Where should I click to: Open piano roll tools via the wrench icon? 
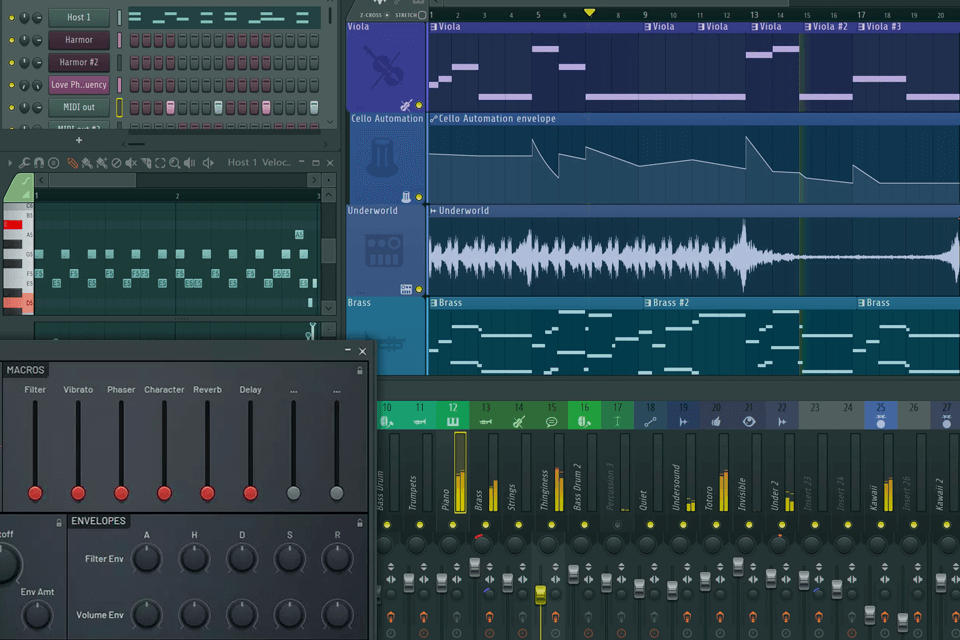click(x=24, y=163)
